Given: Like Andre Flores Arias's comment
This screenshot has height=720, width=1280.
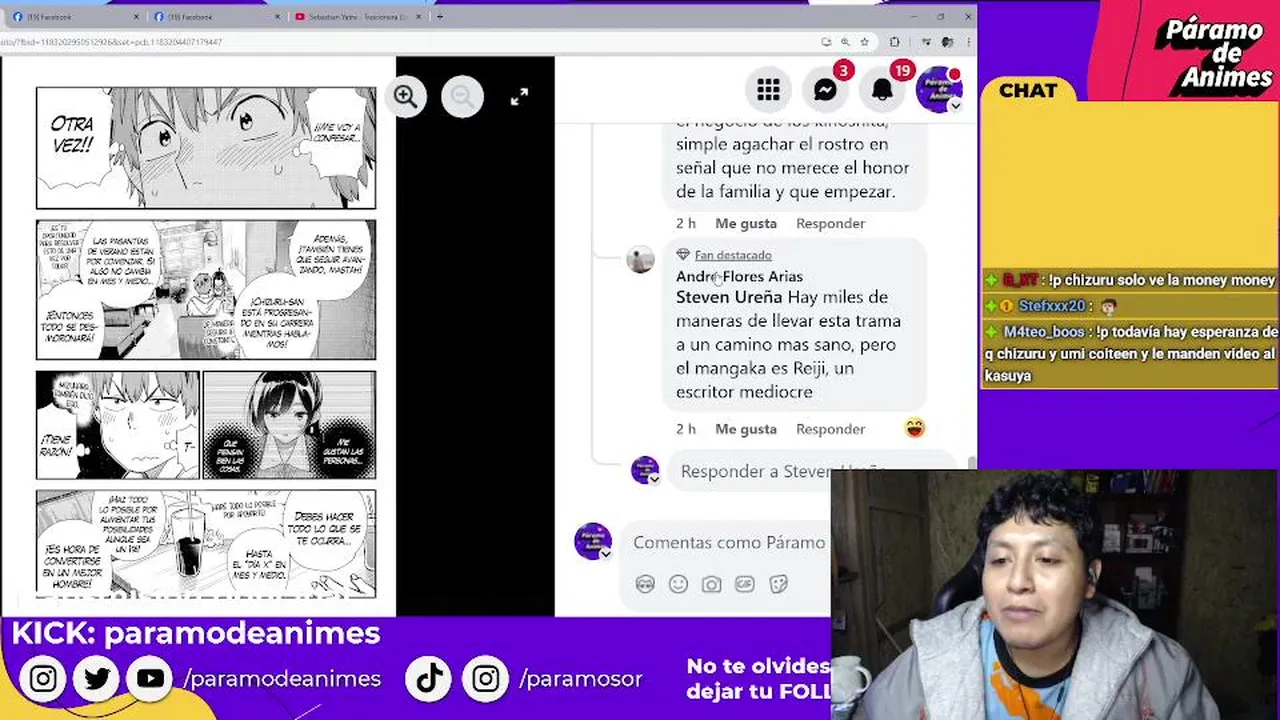Looking at the screenshot, I should [x=746, y=429].
